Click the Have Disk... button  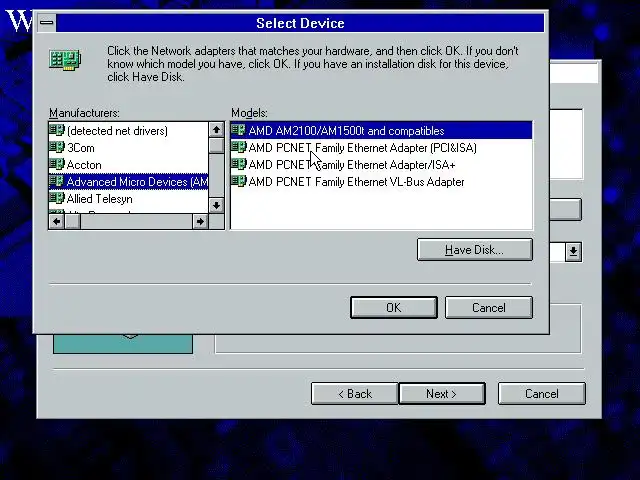coord(475,249)
